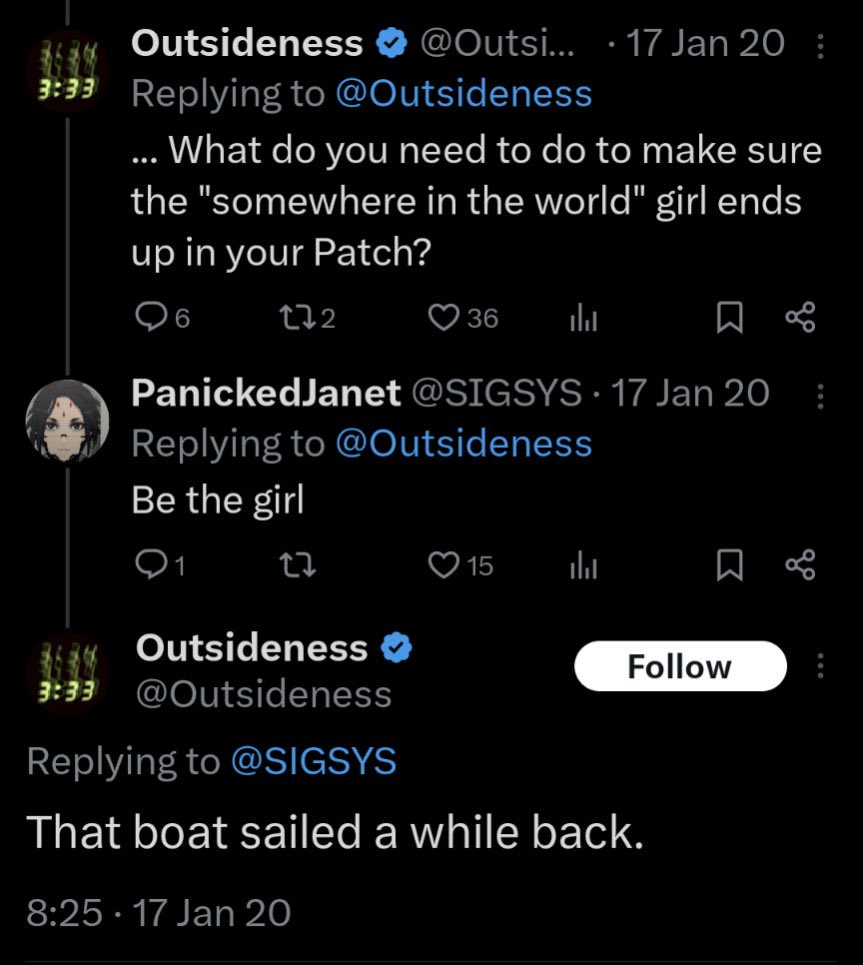863x965 pixels.
Task: Open more options on PanickedJanet's tweet
Action: [x=820, y=396]
